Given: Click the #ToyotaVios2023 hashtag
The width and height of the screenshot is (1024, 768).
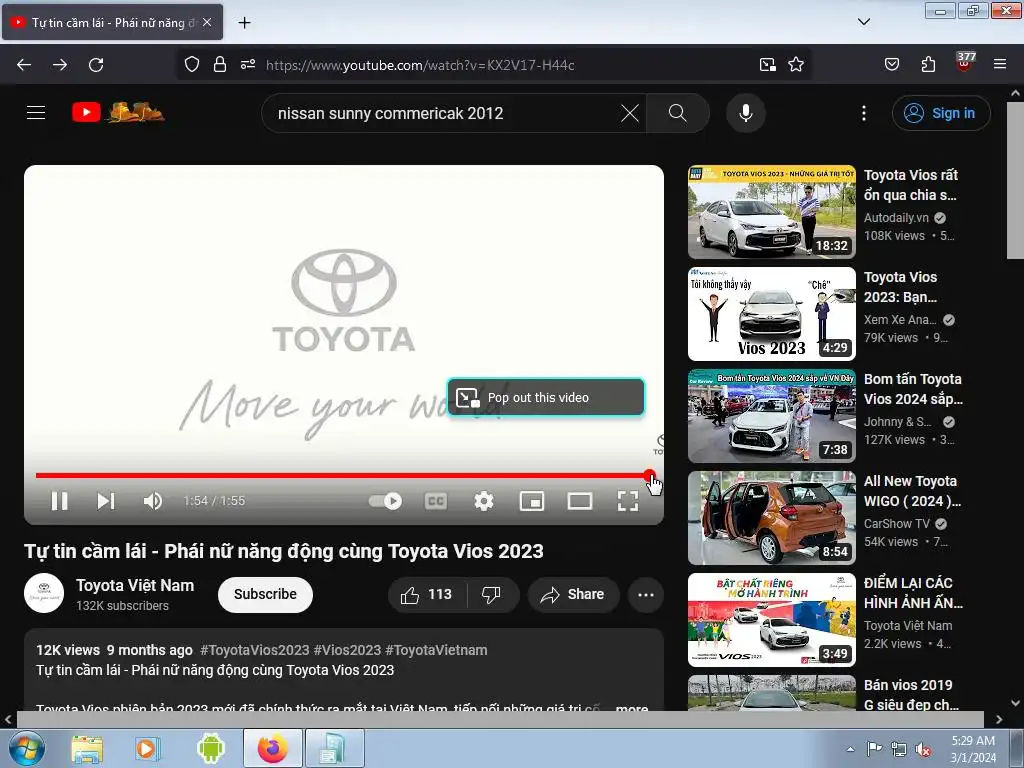Looking at the screenshot, I should click(x=255, y=650).
